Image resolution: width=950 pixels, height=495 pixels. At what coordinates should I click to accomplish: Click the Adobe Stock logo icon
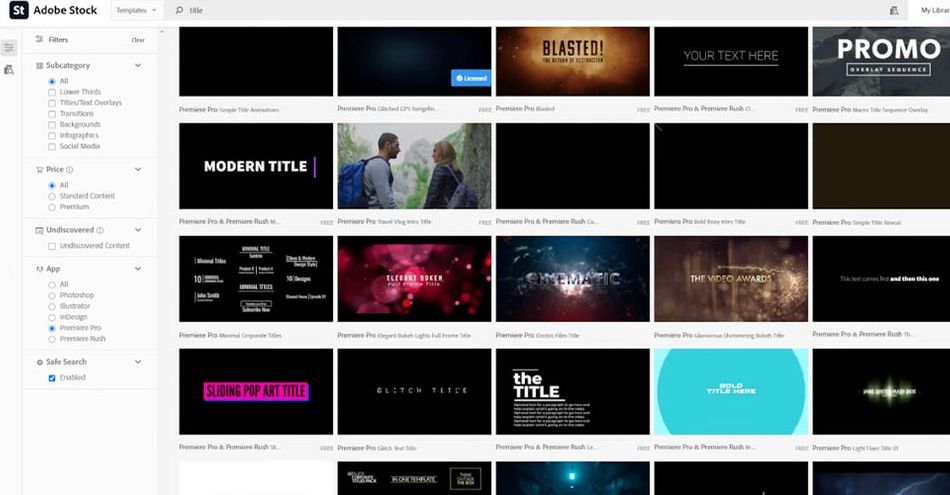tap(19, 10)
